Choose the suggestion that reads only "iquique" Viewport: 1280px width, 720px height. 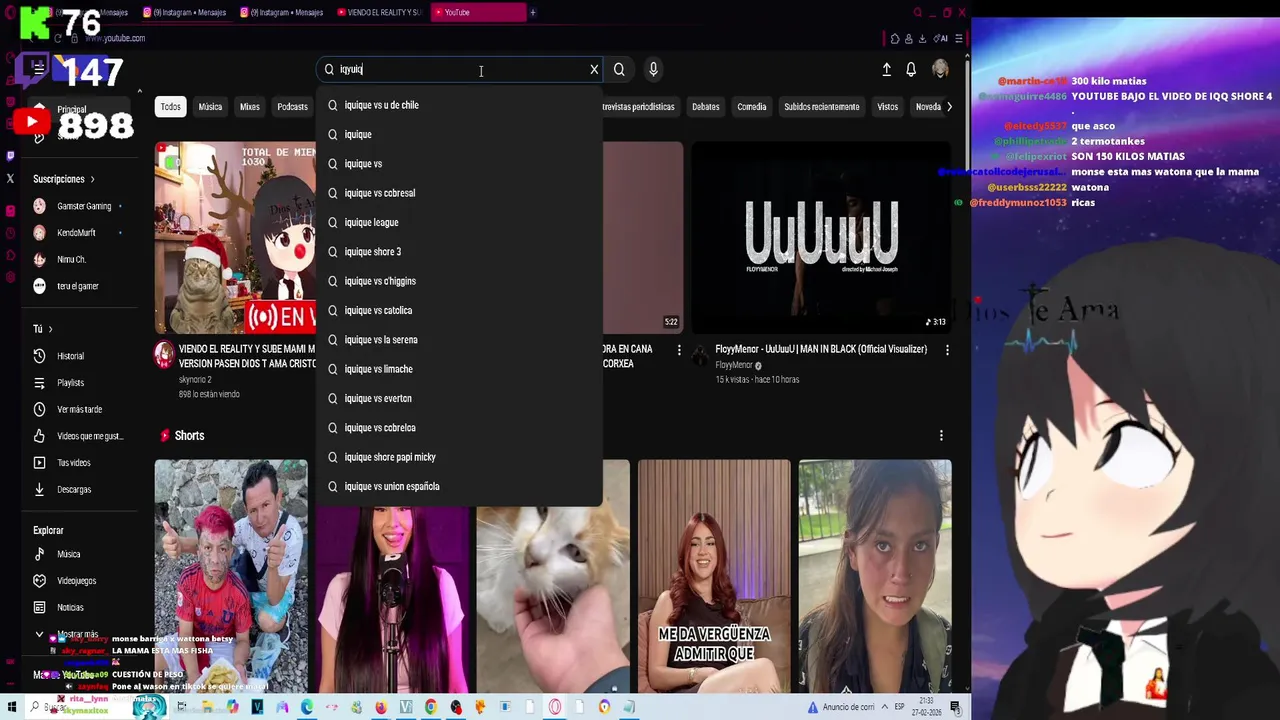[x=459, y=134]
